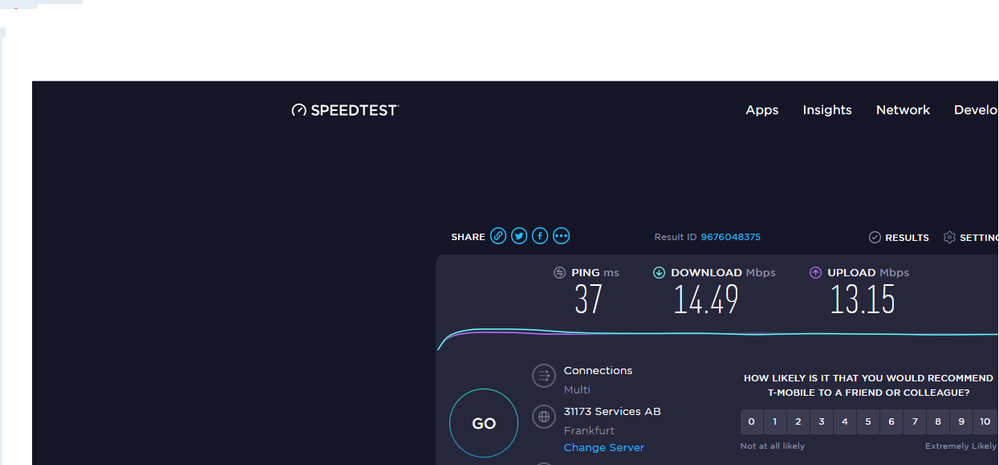Click the Settings gear icon

point(949,238)
